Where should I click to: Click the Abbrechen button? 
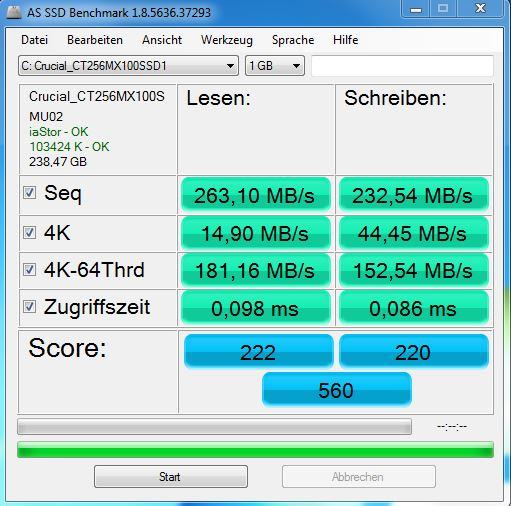pyautogui.click(x=359, y=477)
